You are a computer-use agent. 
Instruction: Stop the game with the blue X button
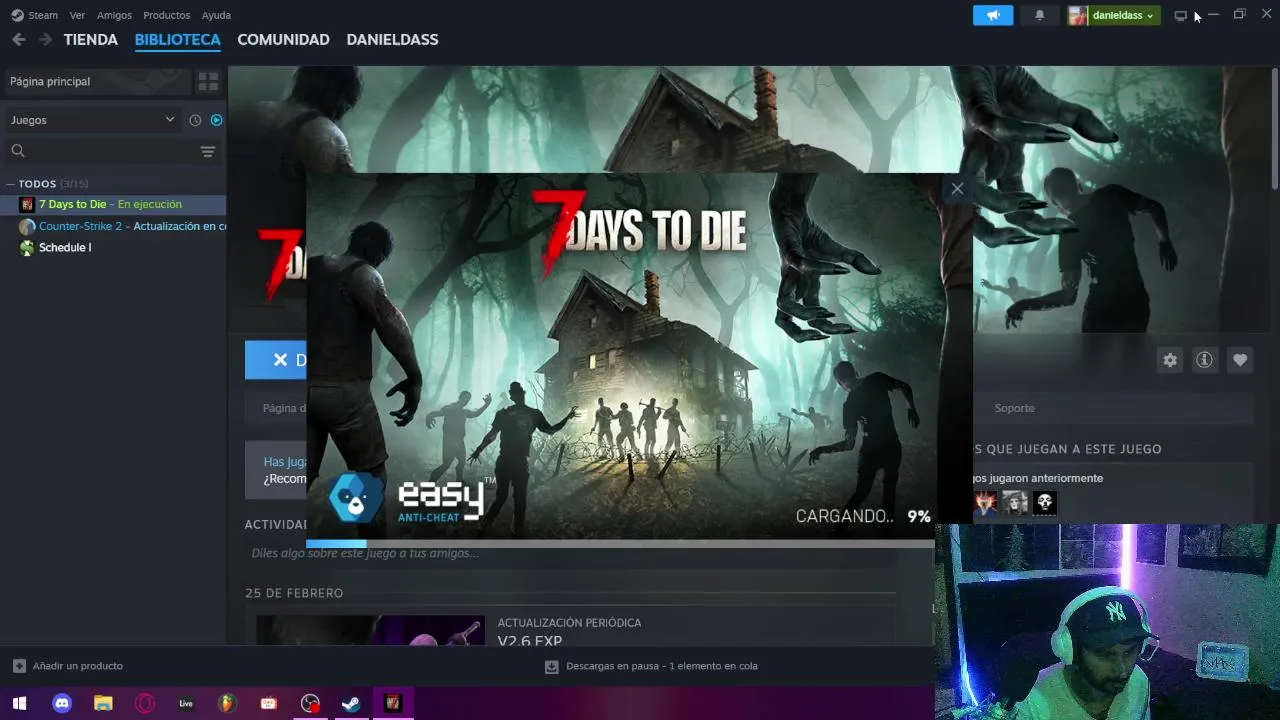click(x=277, y=360)
